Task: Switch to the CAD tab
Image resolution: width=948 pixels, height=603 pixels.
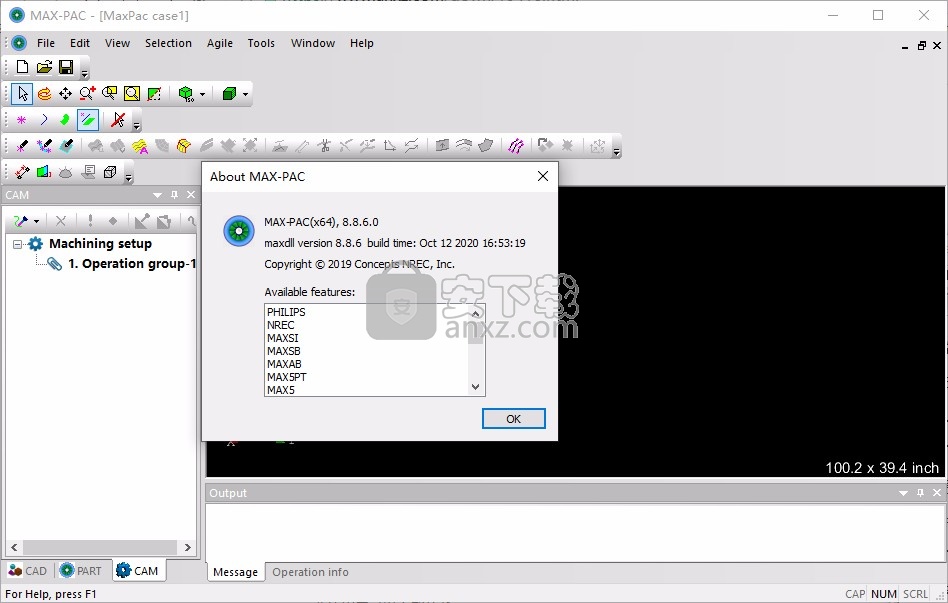Action: pos(27,571)
